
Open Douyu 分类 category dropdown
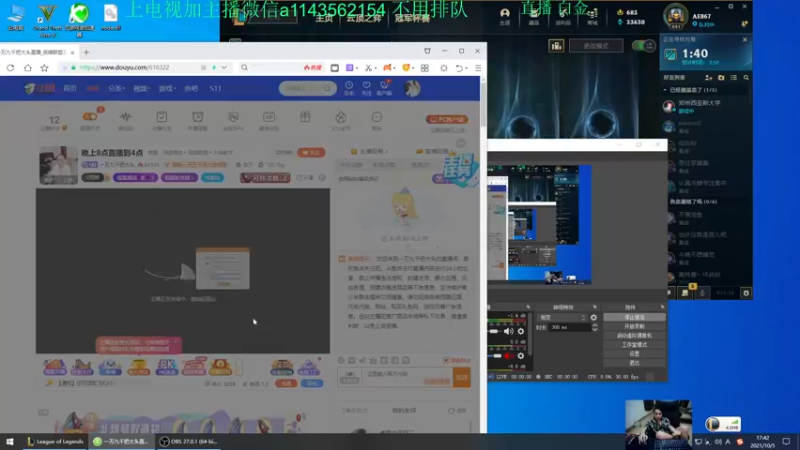coord(116,88)
